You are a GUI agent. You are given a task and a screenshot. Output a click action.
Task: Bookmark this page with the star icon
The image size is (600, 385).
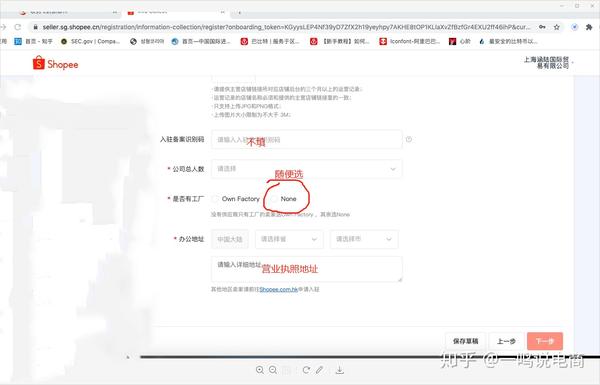pos(557,27)
